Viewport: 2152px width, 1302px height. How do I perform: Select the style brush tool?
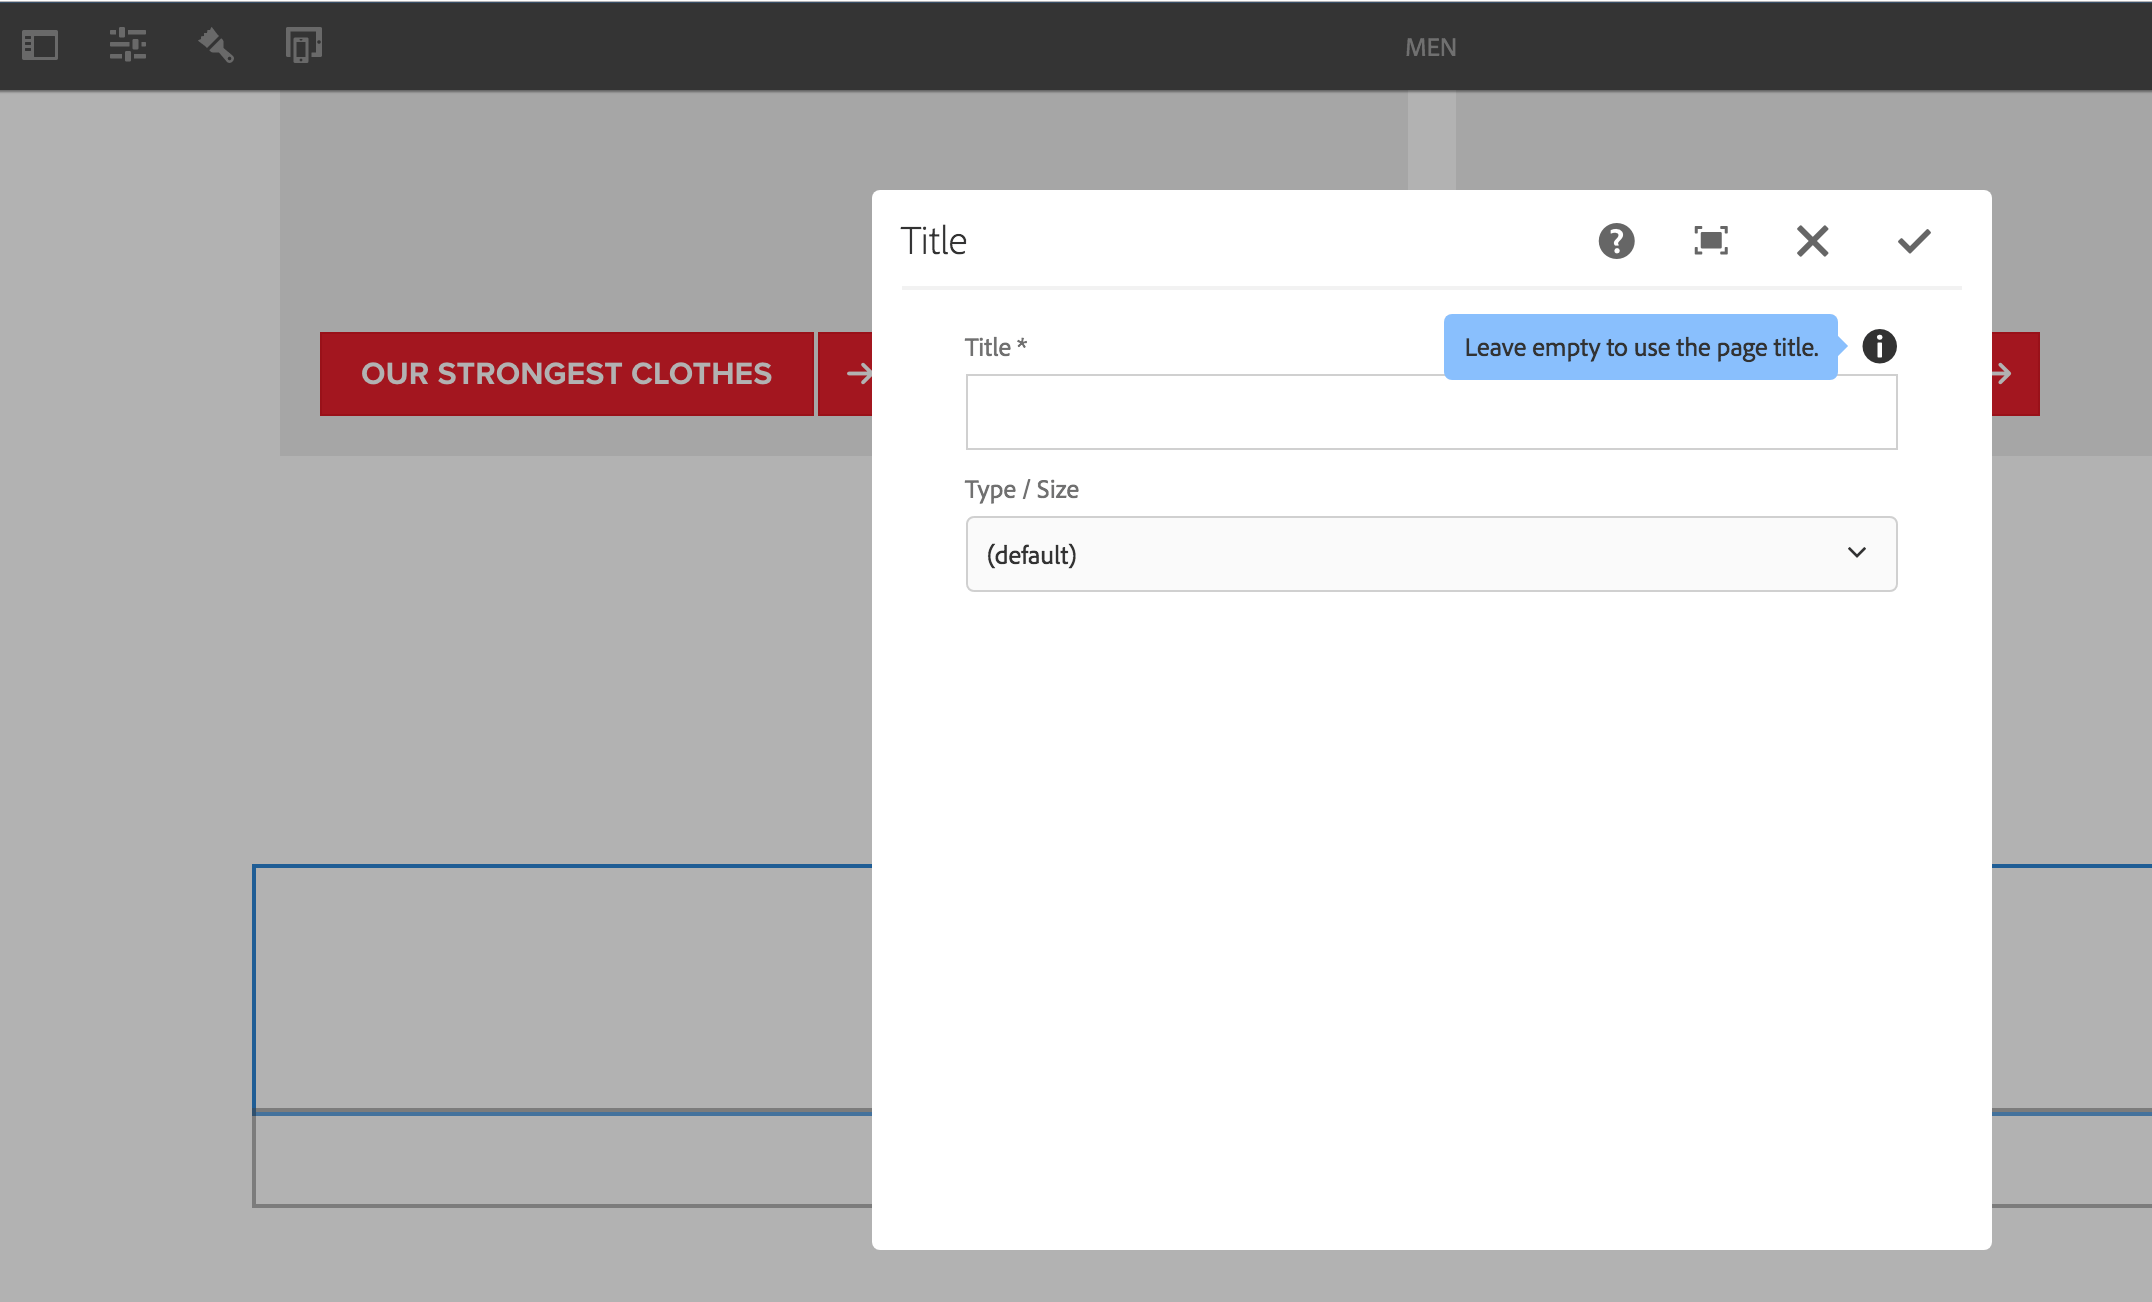(215, 45)
